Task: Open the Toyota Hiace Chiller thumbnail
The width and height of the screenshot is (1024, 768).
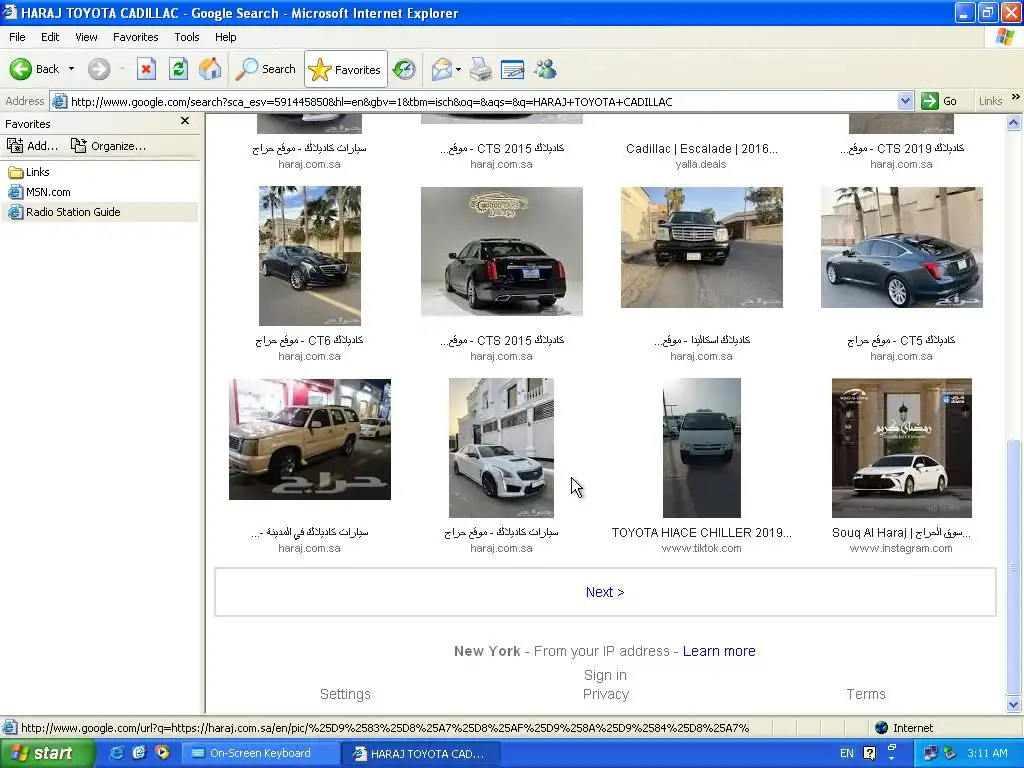Action: pos(701,448)
